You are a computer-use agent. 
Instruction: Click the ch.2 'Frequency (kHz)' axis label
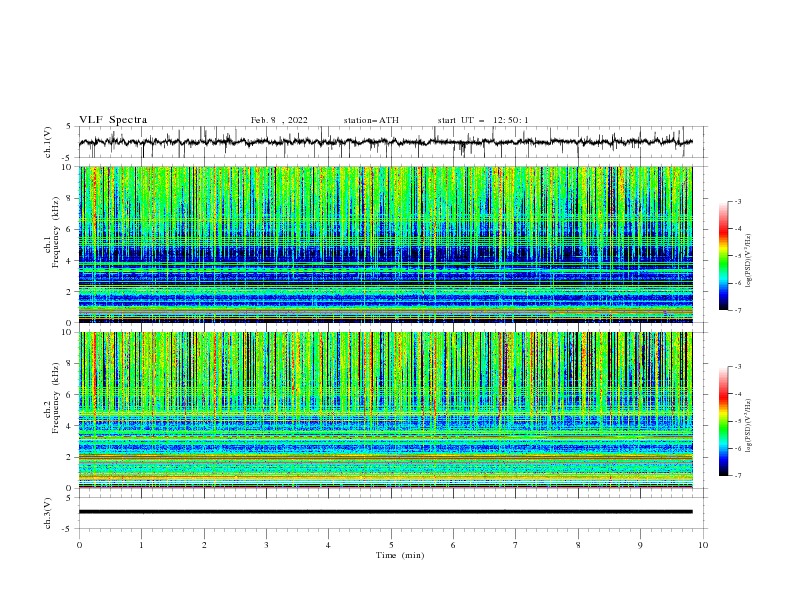pos(56,398)
